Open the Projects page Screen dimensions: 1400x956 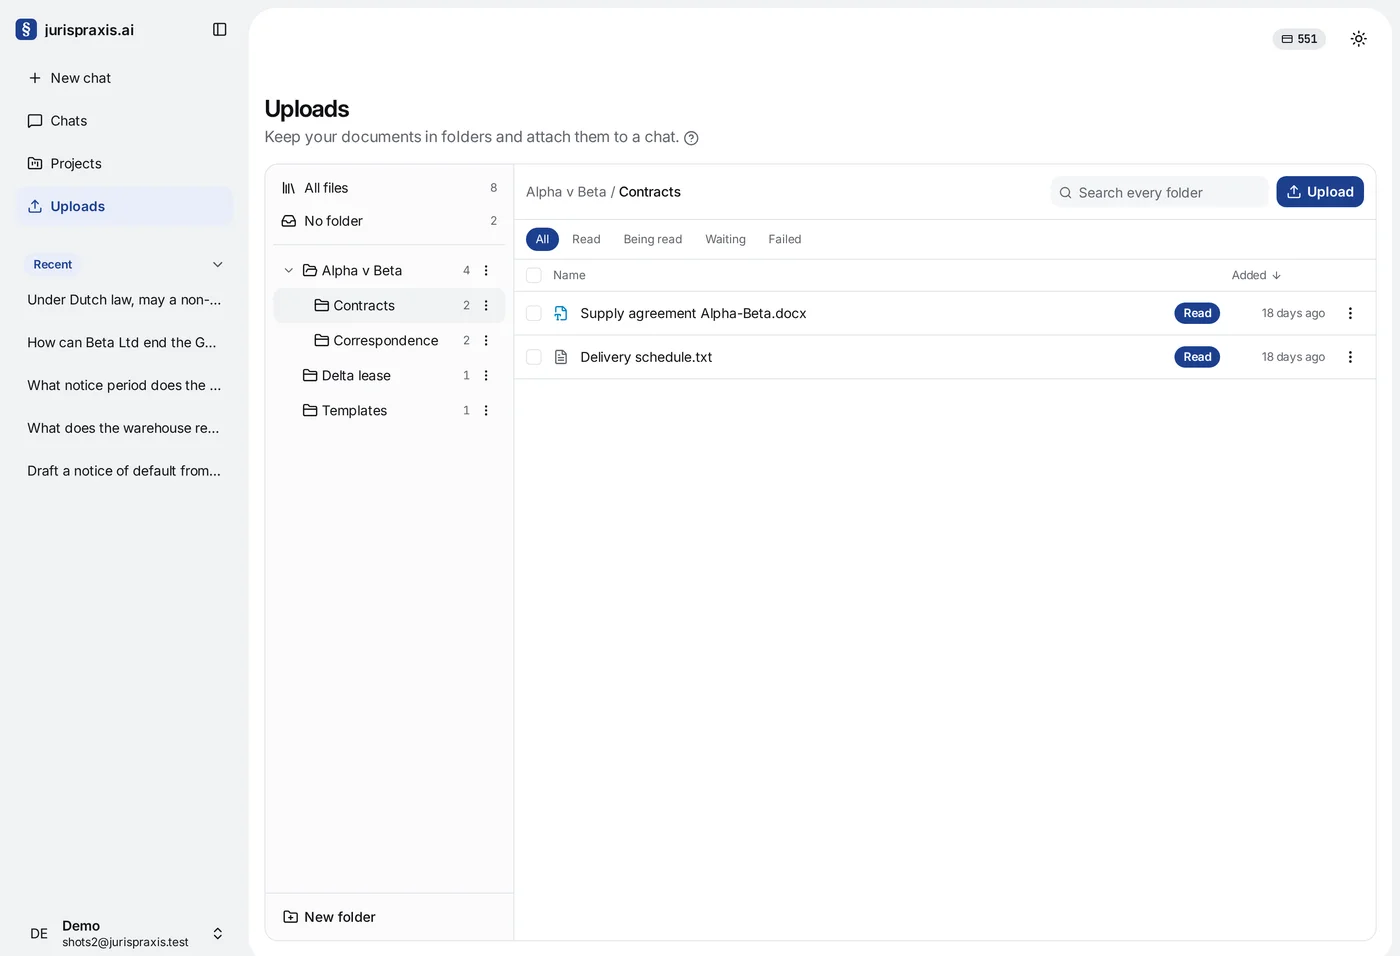(124, 164)
